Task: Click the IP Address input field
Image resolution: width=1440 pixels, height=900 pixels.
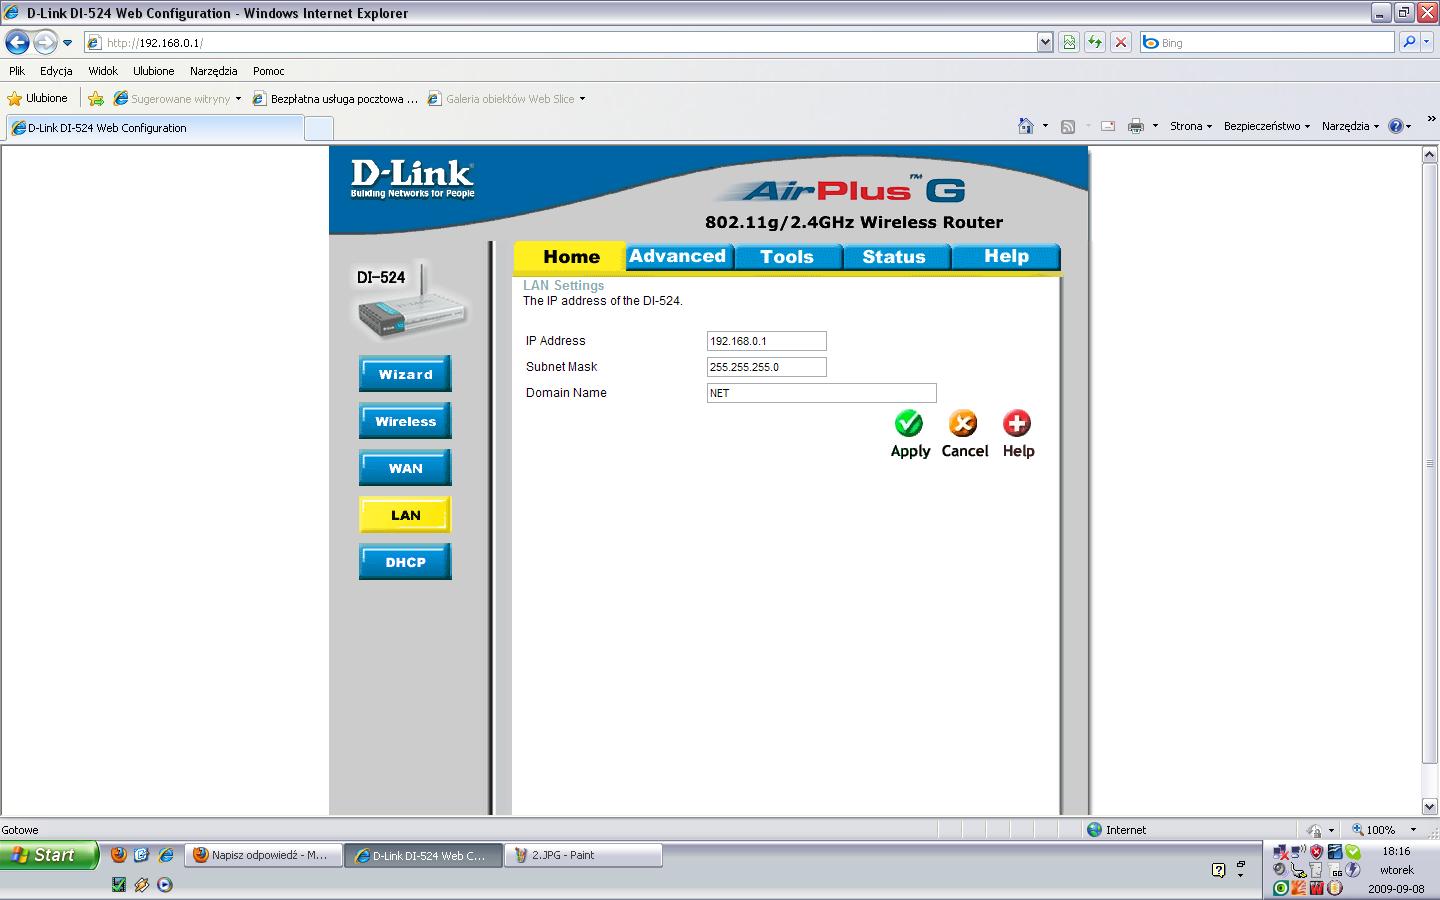Action: pyautogui.click(x=767, y=341)
